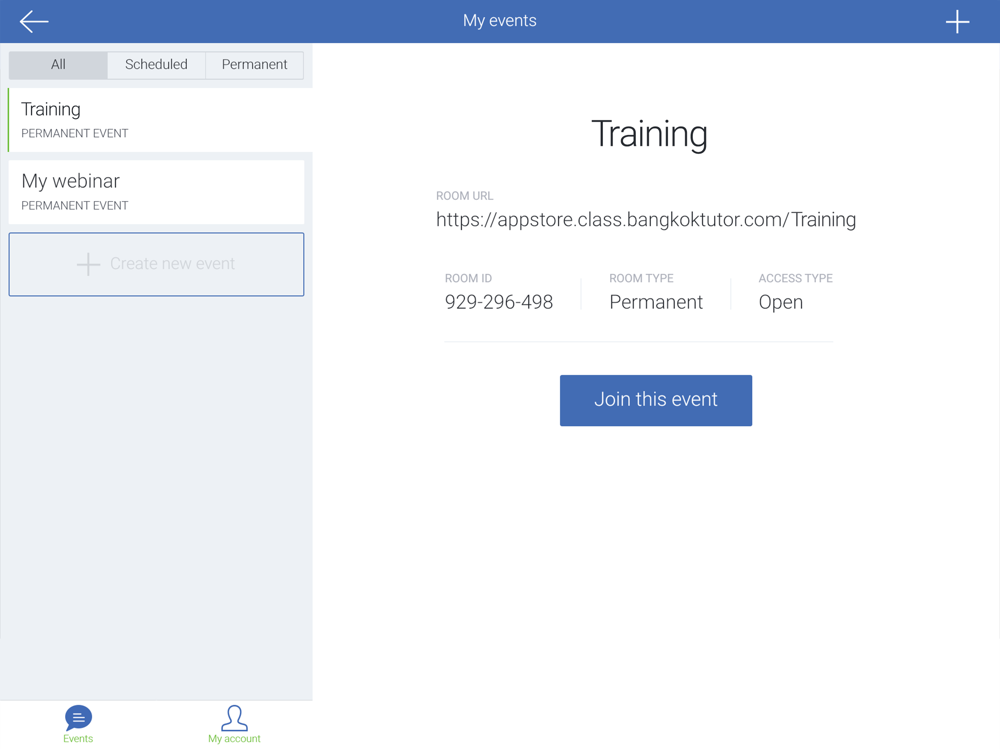Image resolution: width=1000 pixels, height=750 pixels.
Task: Click the Training room URL
Action: [645, 220]
